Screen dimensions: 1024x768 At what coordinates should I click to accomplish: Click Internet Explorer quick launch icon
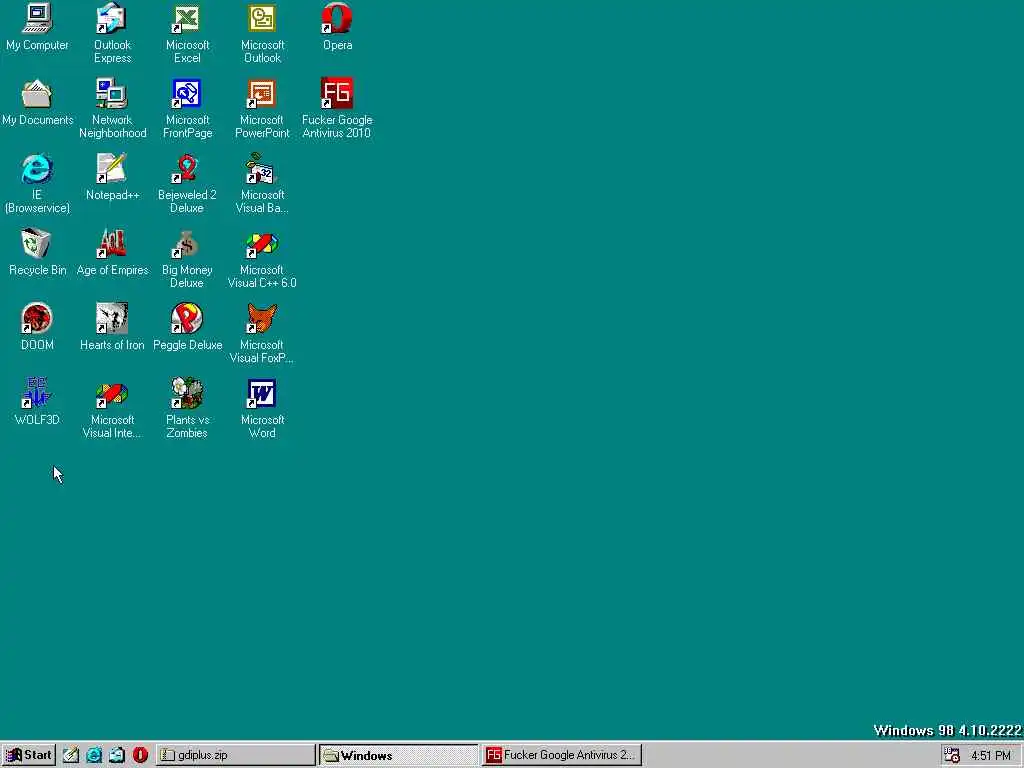(94, 755)
